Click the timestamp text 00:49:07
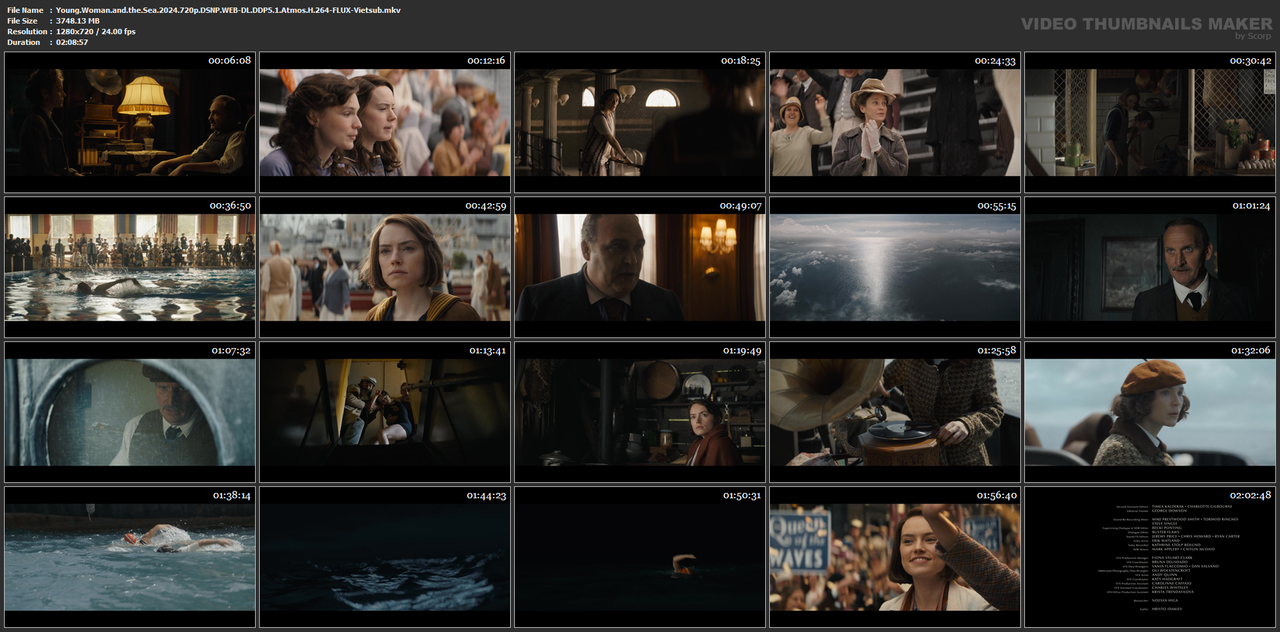Screen dimensions: 1280x632 pos(740,206)
